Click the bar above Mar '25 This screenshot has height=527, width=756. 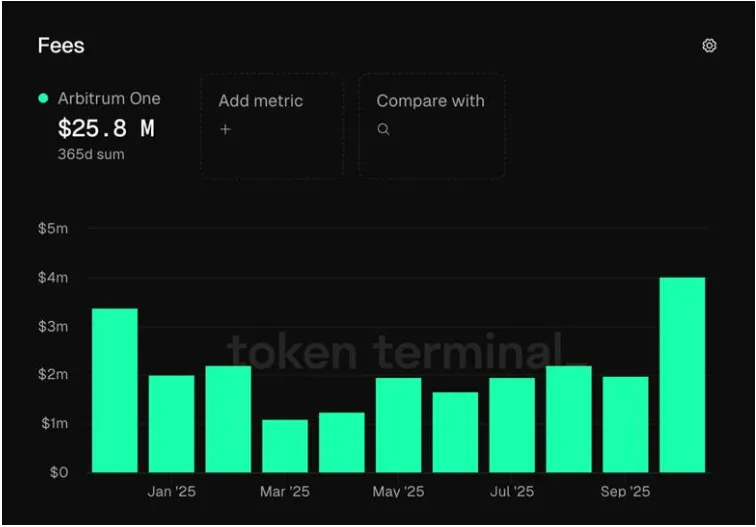pyautogui.click(x=285, y=445)
